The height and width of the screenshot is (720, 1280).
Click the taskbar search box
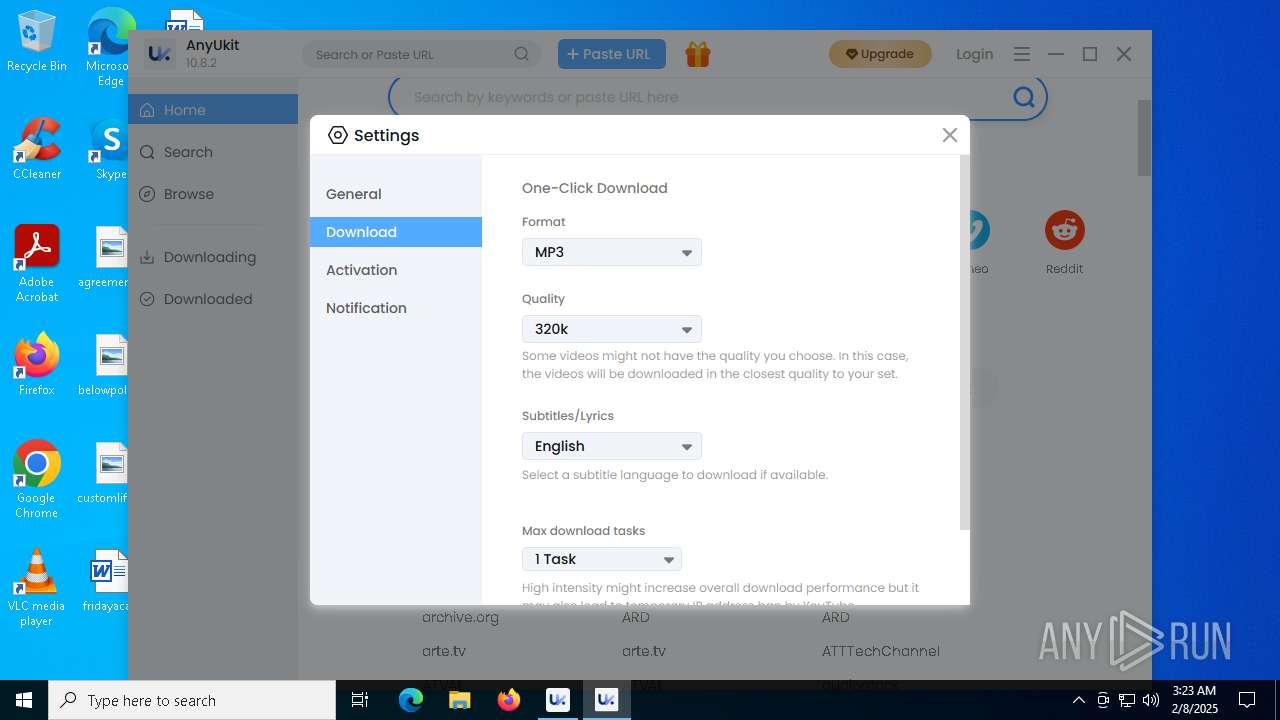click(x=192, y=700)
